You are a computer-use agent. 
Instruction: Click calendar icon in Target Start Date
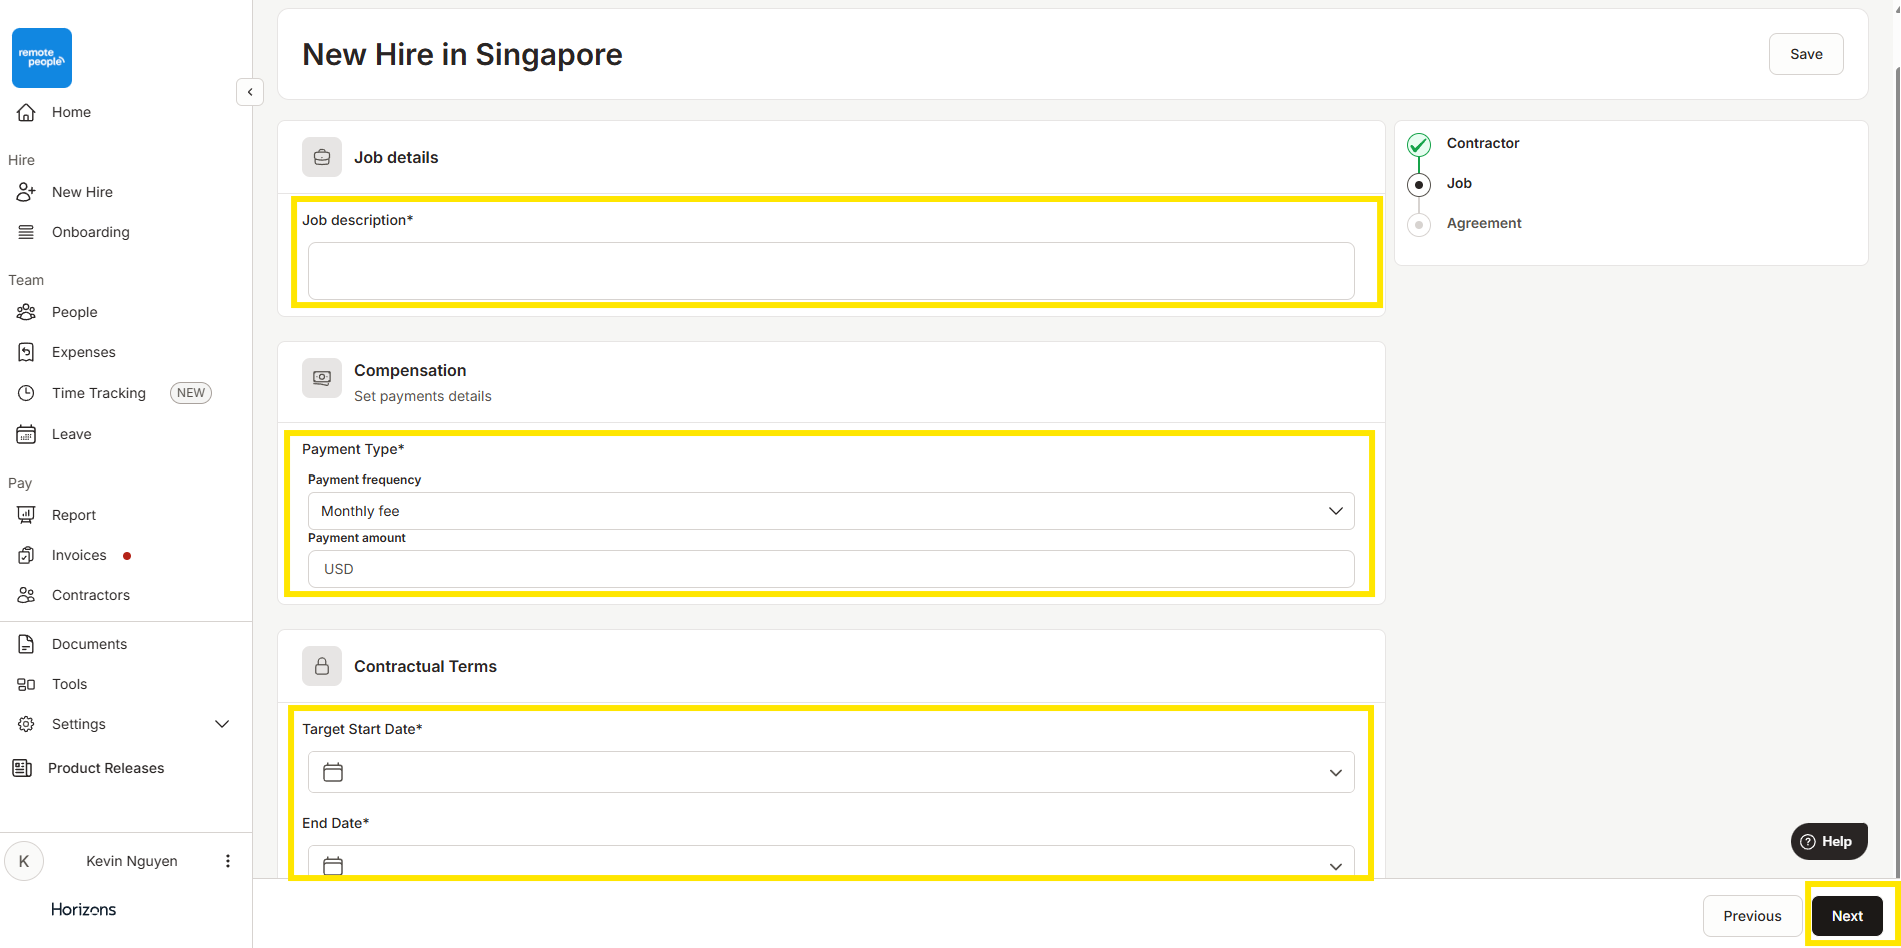coord(333,772)
